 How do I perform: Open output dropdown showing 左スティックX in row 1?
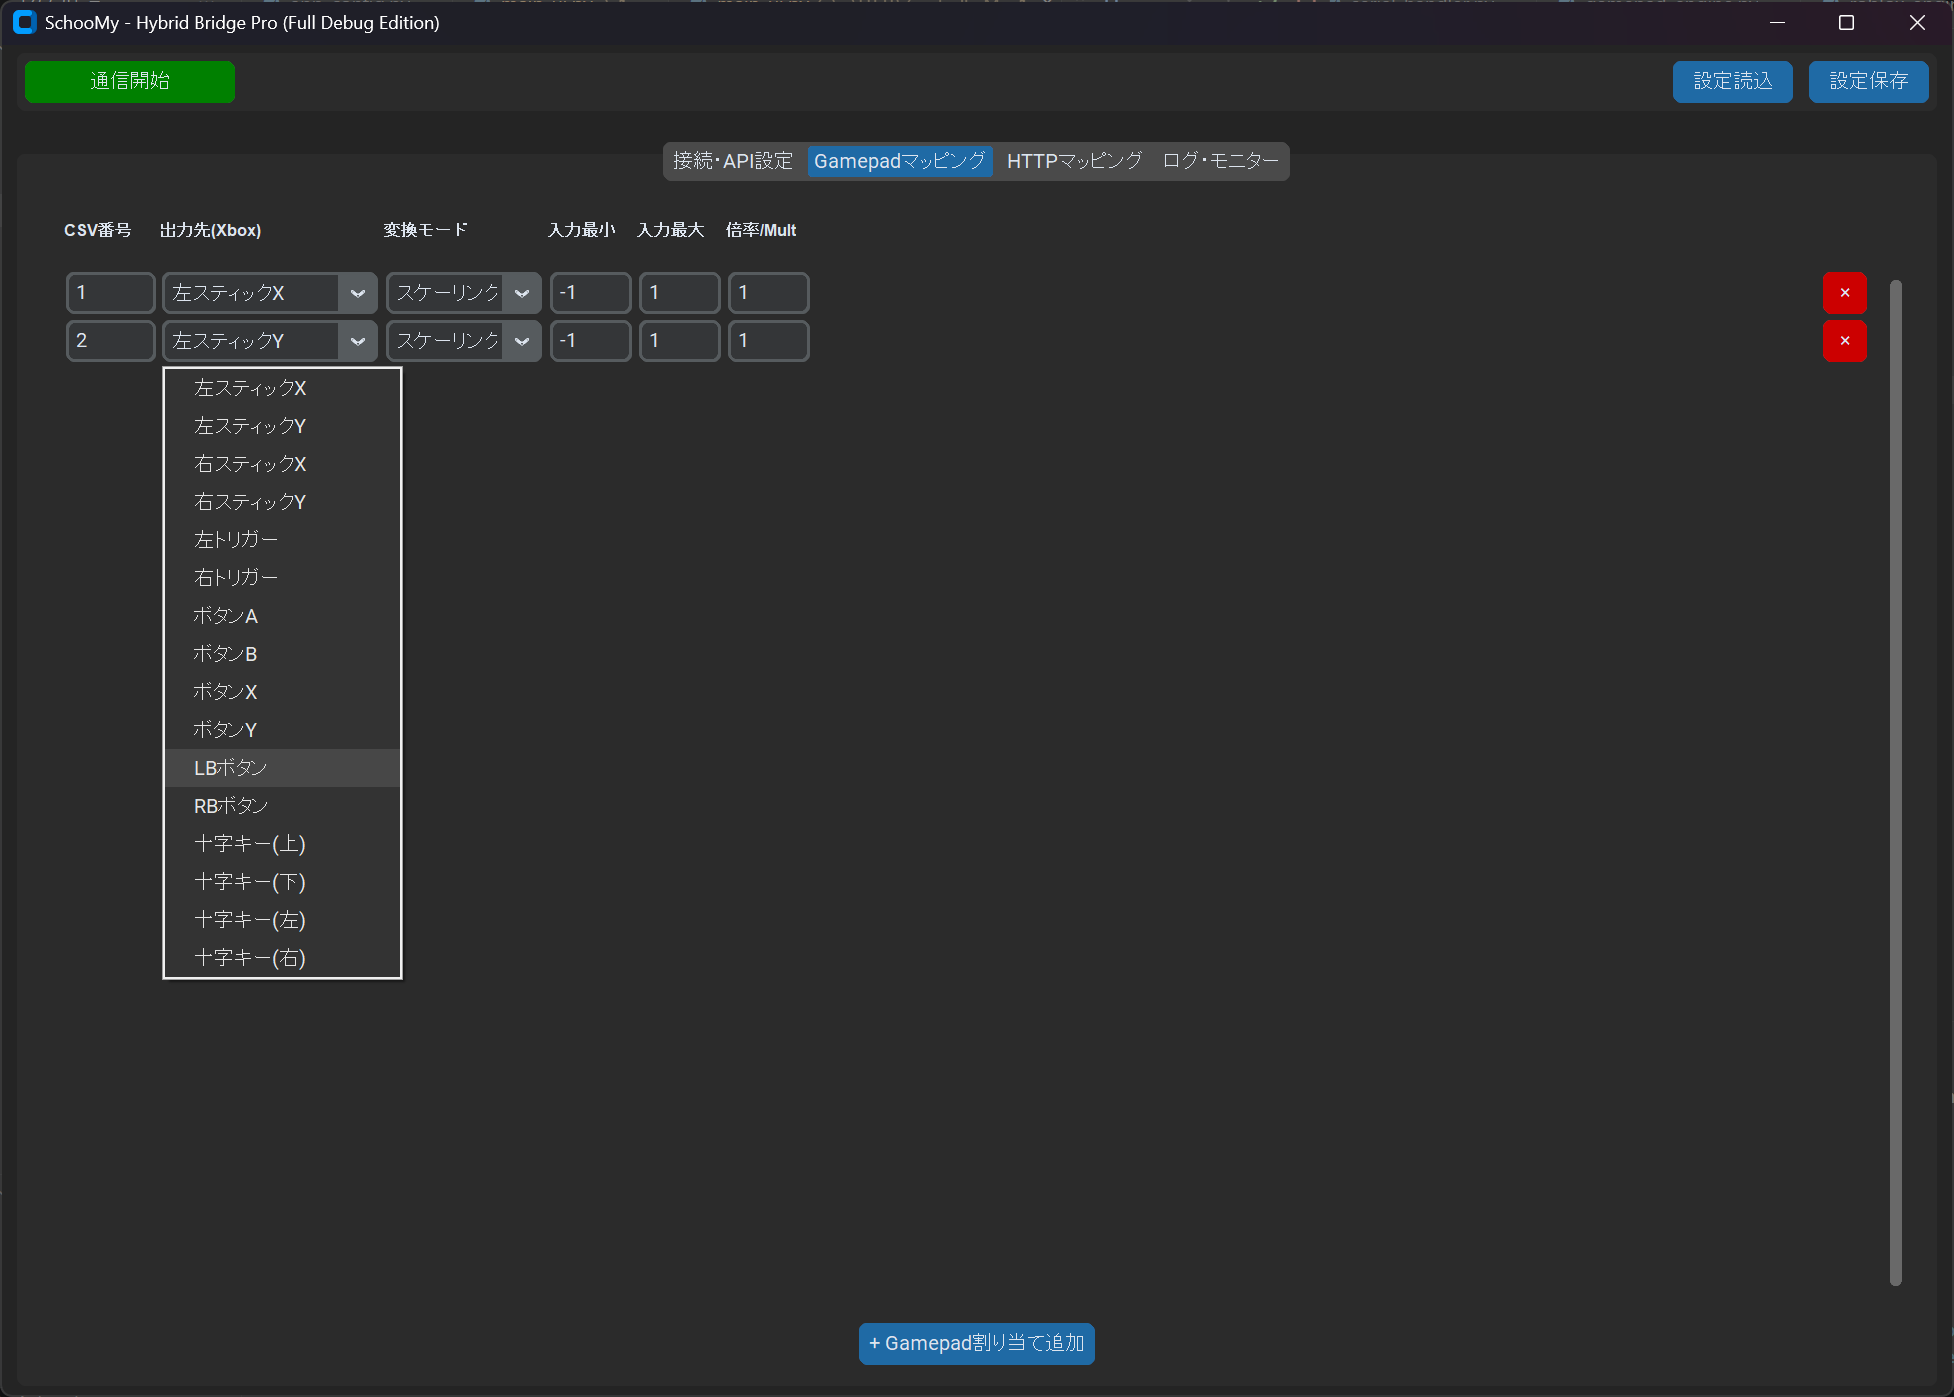[270, 293]
